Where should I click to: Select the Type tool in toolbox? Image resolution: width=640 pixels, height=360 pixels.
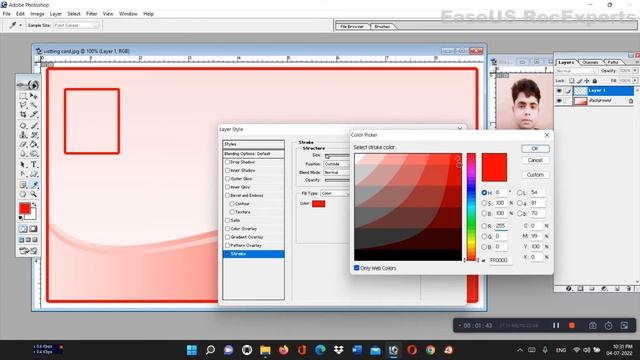[34, 164]
